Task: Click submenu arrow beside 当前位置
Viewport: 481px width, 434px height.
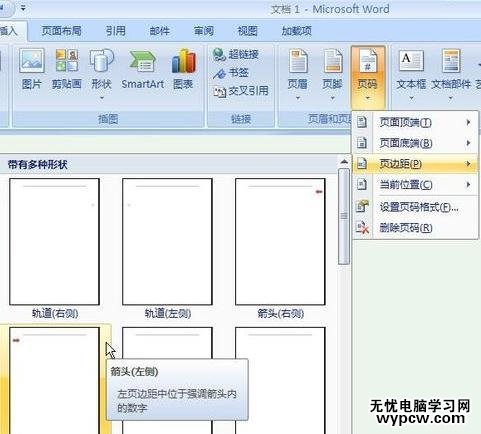Action: click(x=468, y=184)
